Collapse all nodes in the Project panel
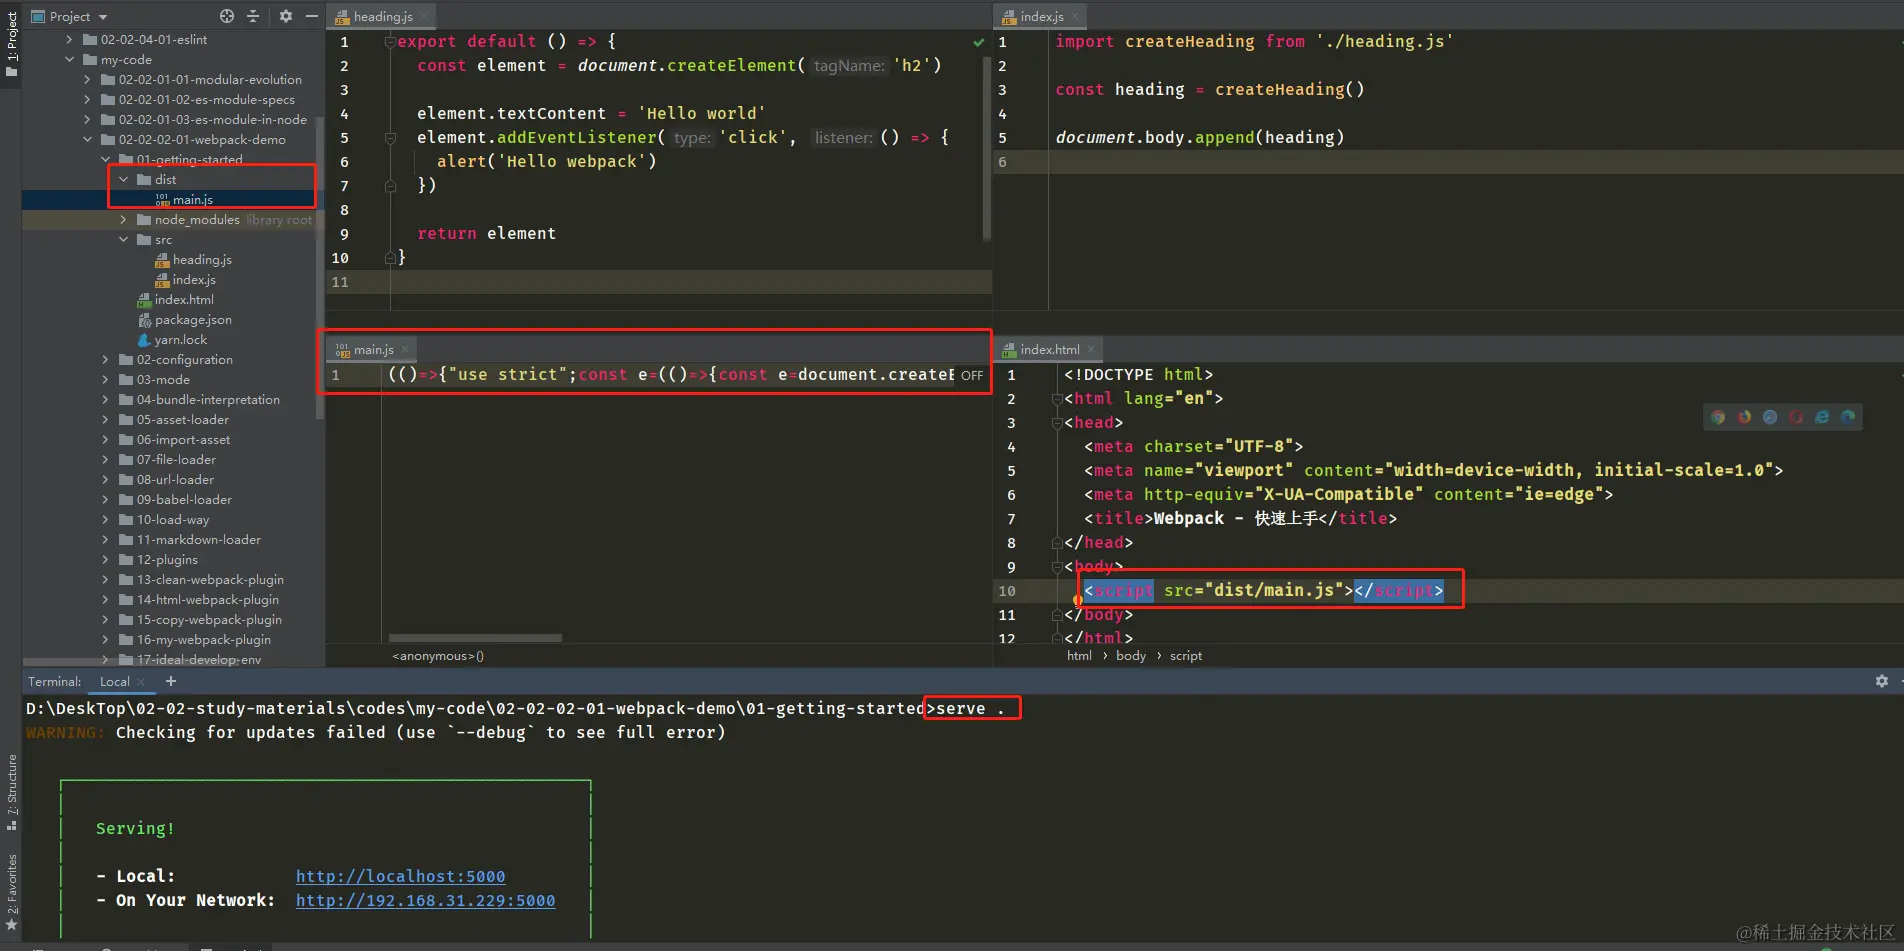This screenshot has height=951, width=1904. pyautogui.click(x=253, y=16)
